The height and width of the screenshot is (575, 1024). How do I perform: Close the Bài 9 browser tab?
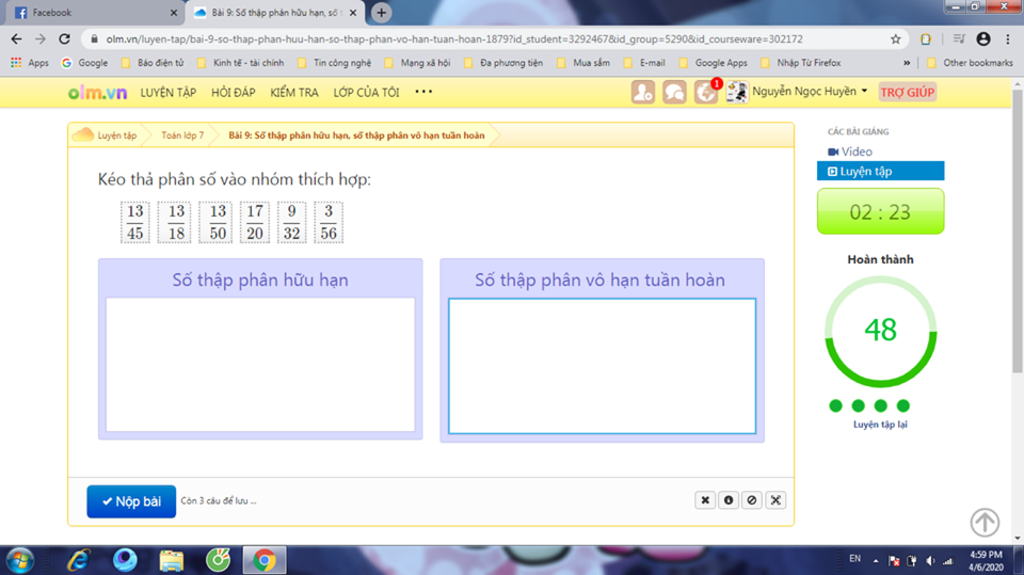pos(353,12)
